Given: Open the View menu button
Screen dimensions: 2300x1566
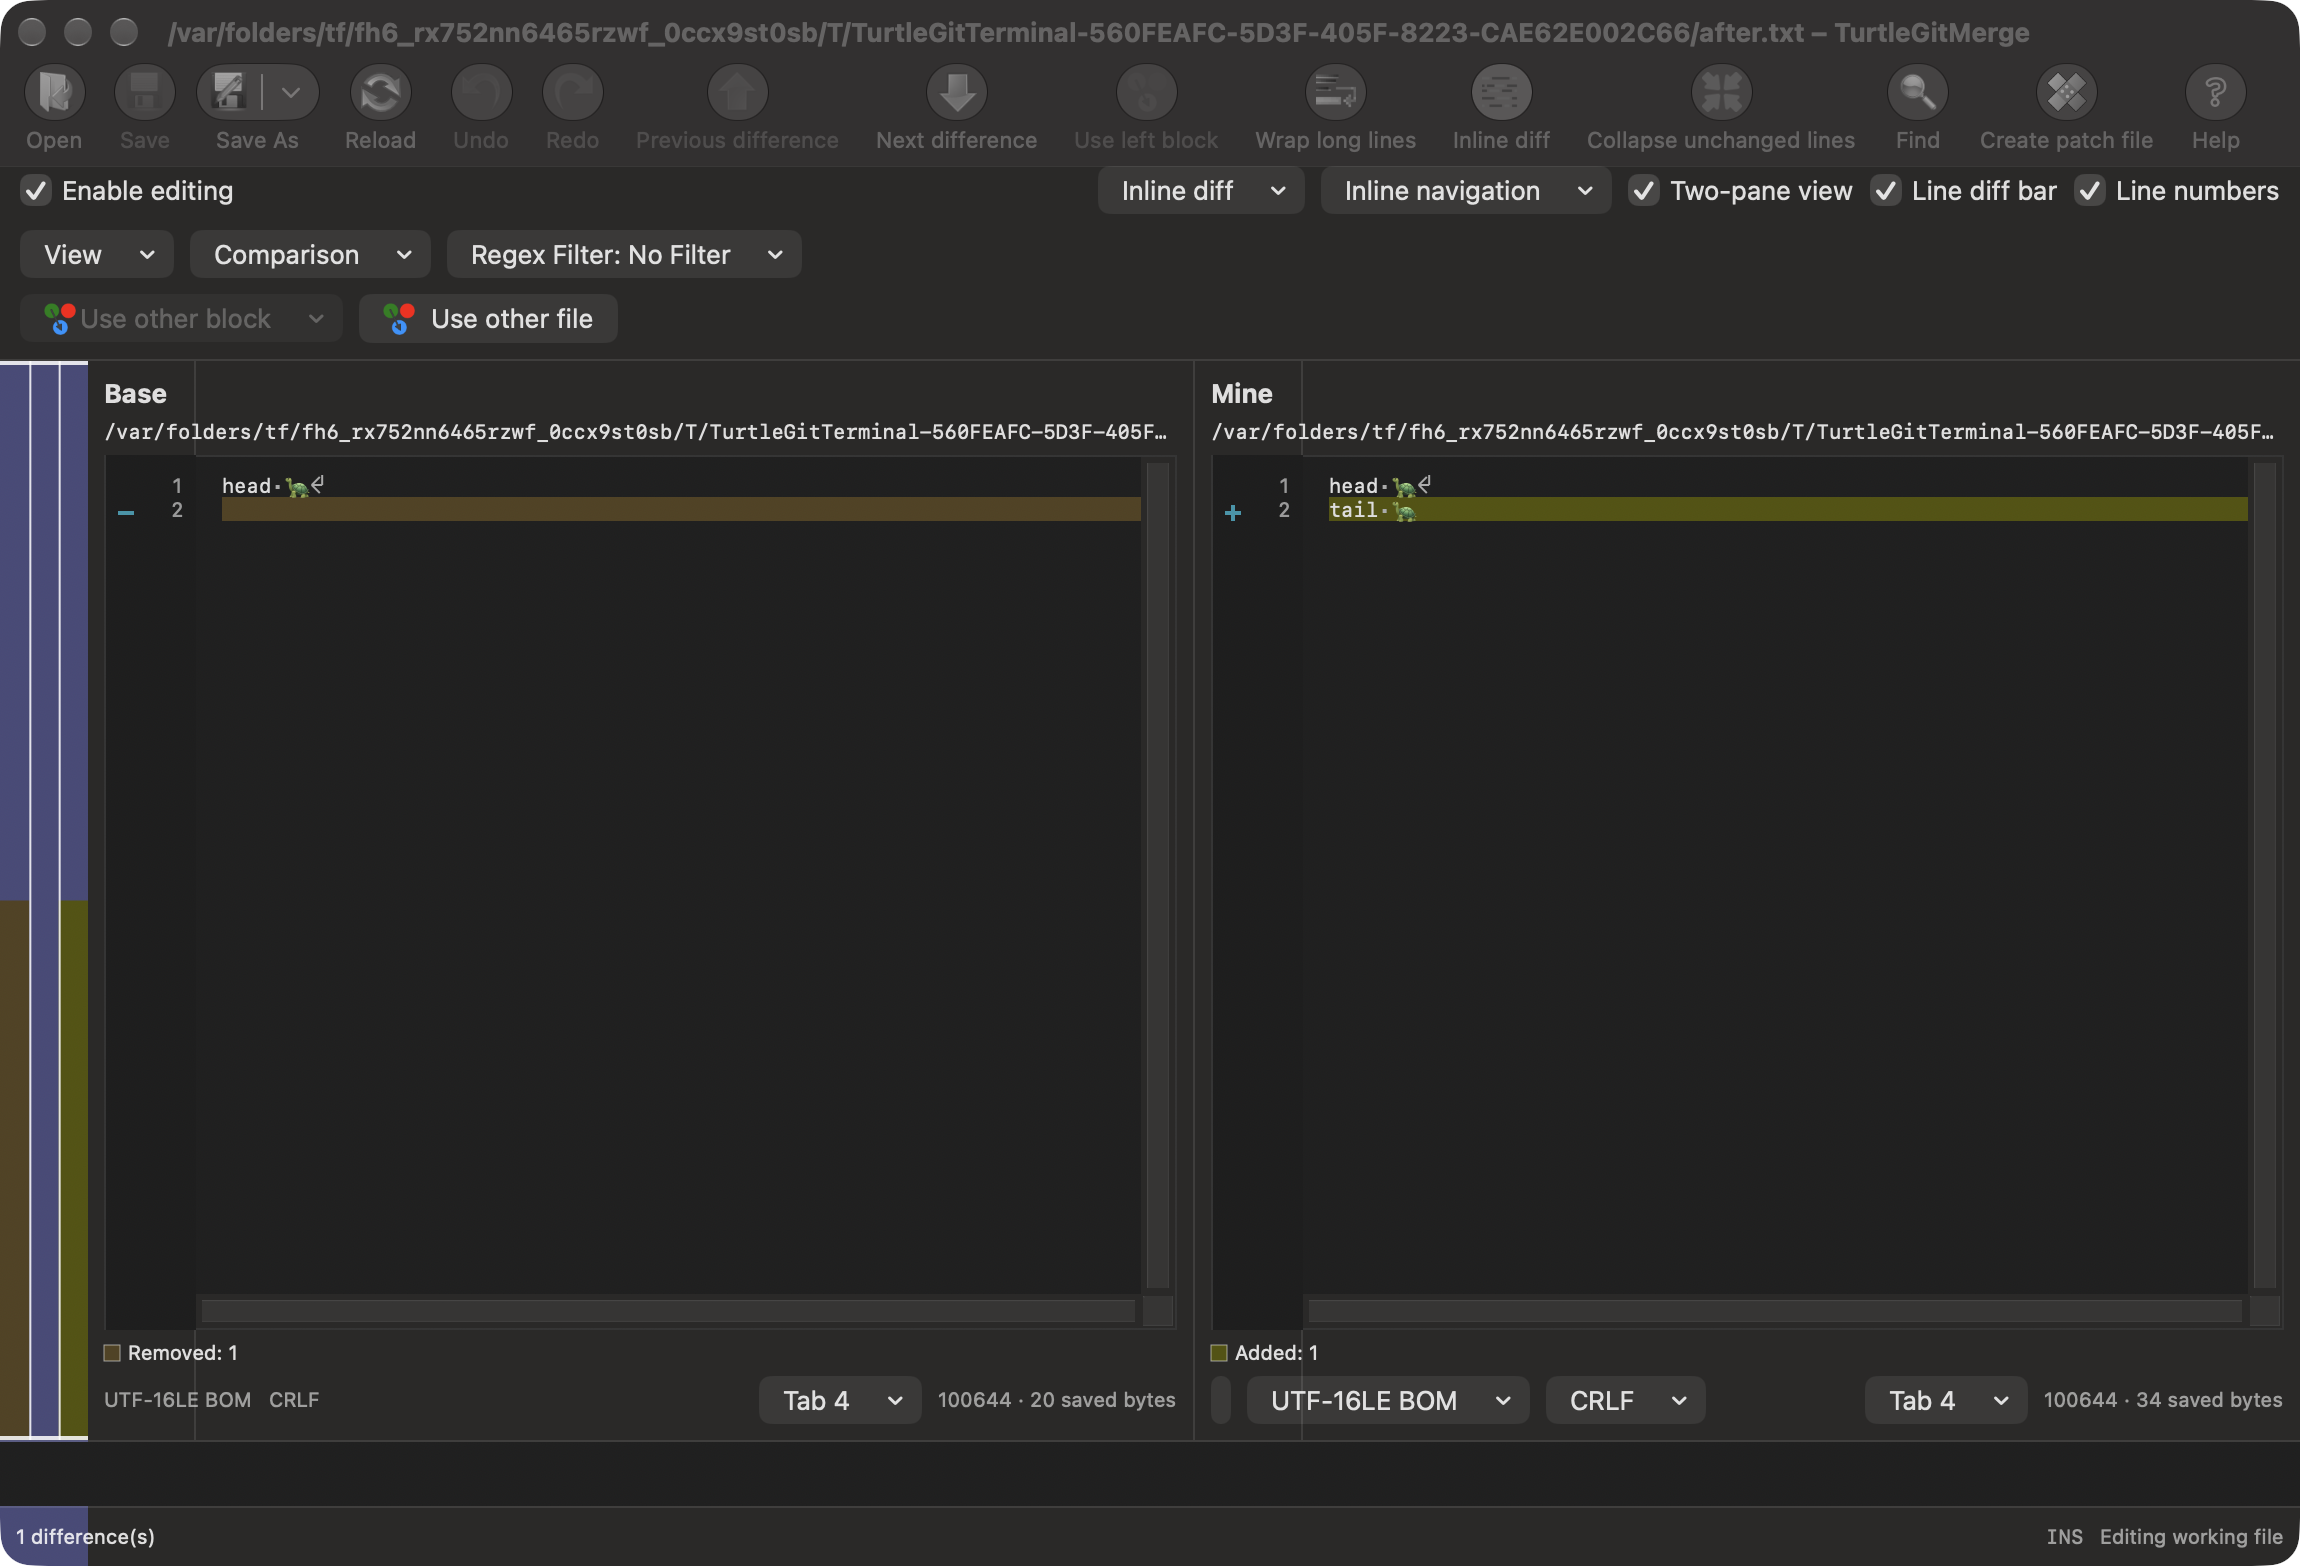Looking at the screenshot, I should (x=97, y=255).
